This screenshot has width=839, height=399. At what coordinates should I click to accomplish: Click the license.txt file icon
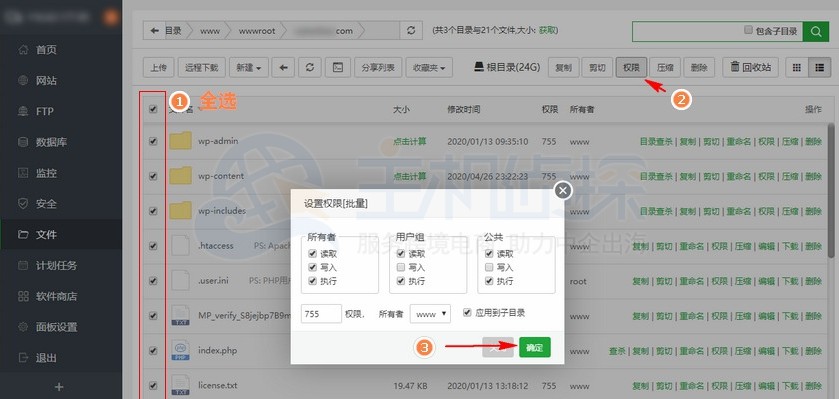tap(180, 386)
